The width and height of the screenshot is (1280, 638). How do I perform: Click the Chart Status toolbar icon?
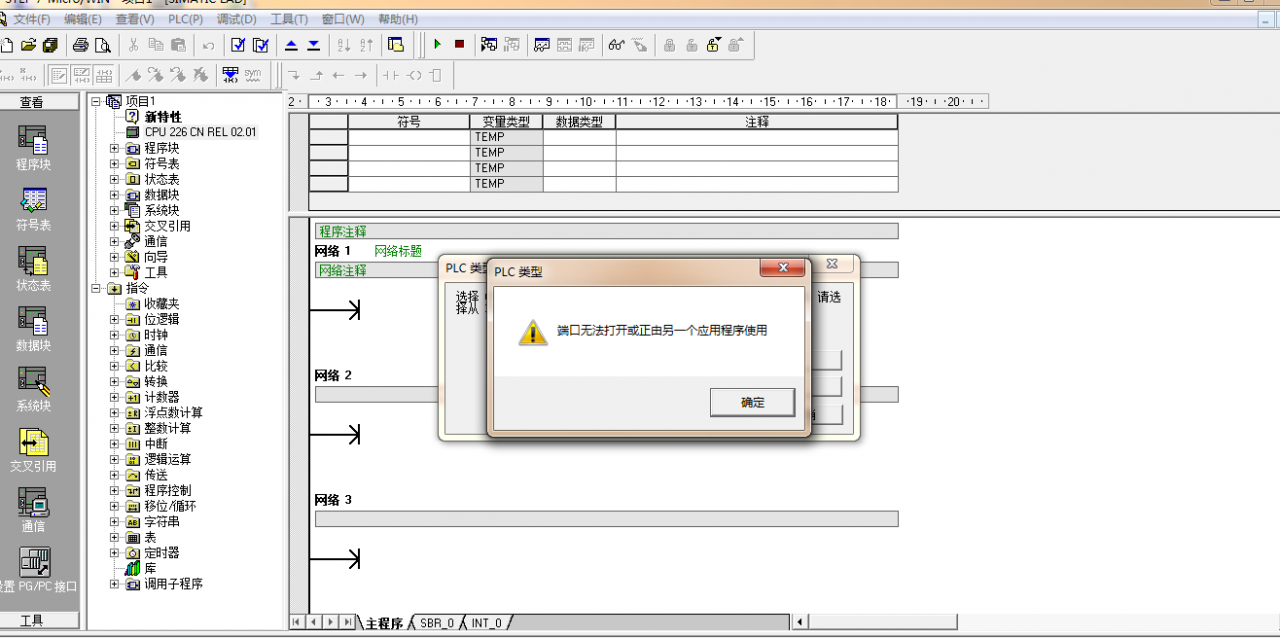(542, 45)
